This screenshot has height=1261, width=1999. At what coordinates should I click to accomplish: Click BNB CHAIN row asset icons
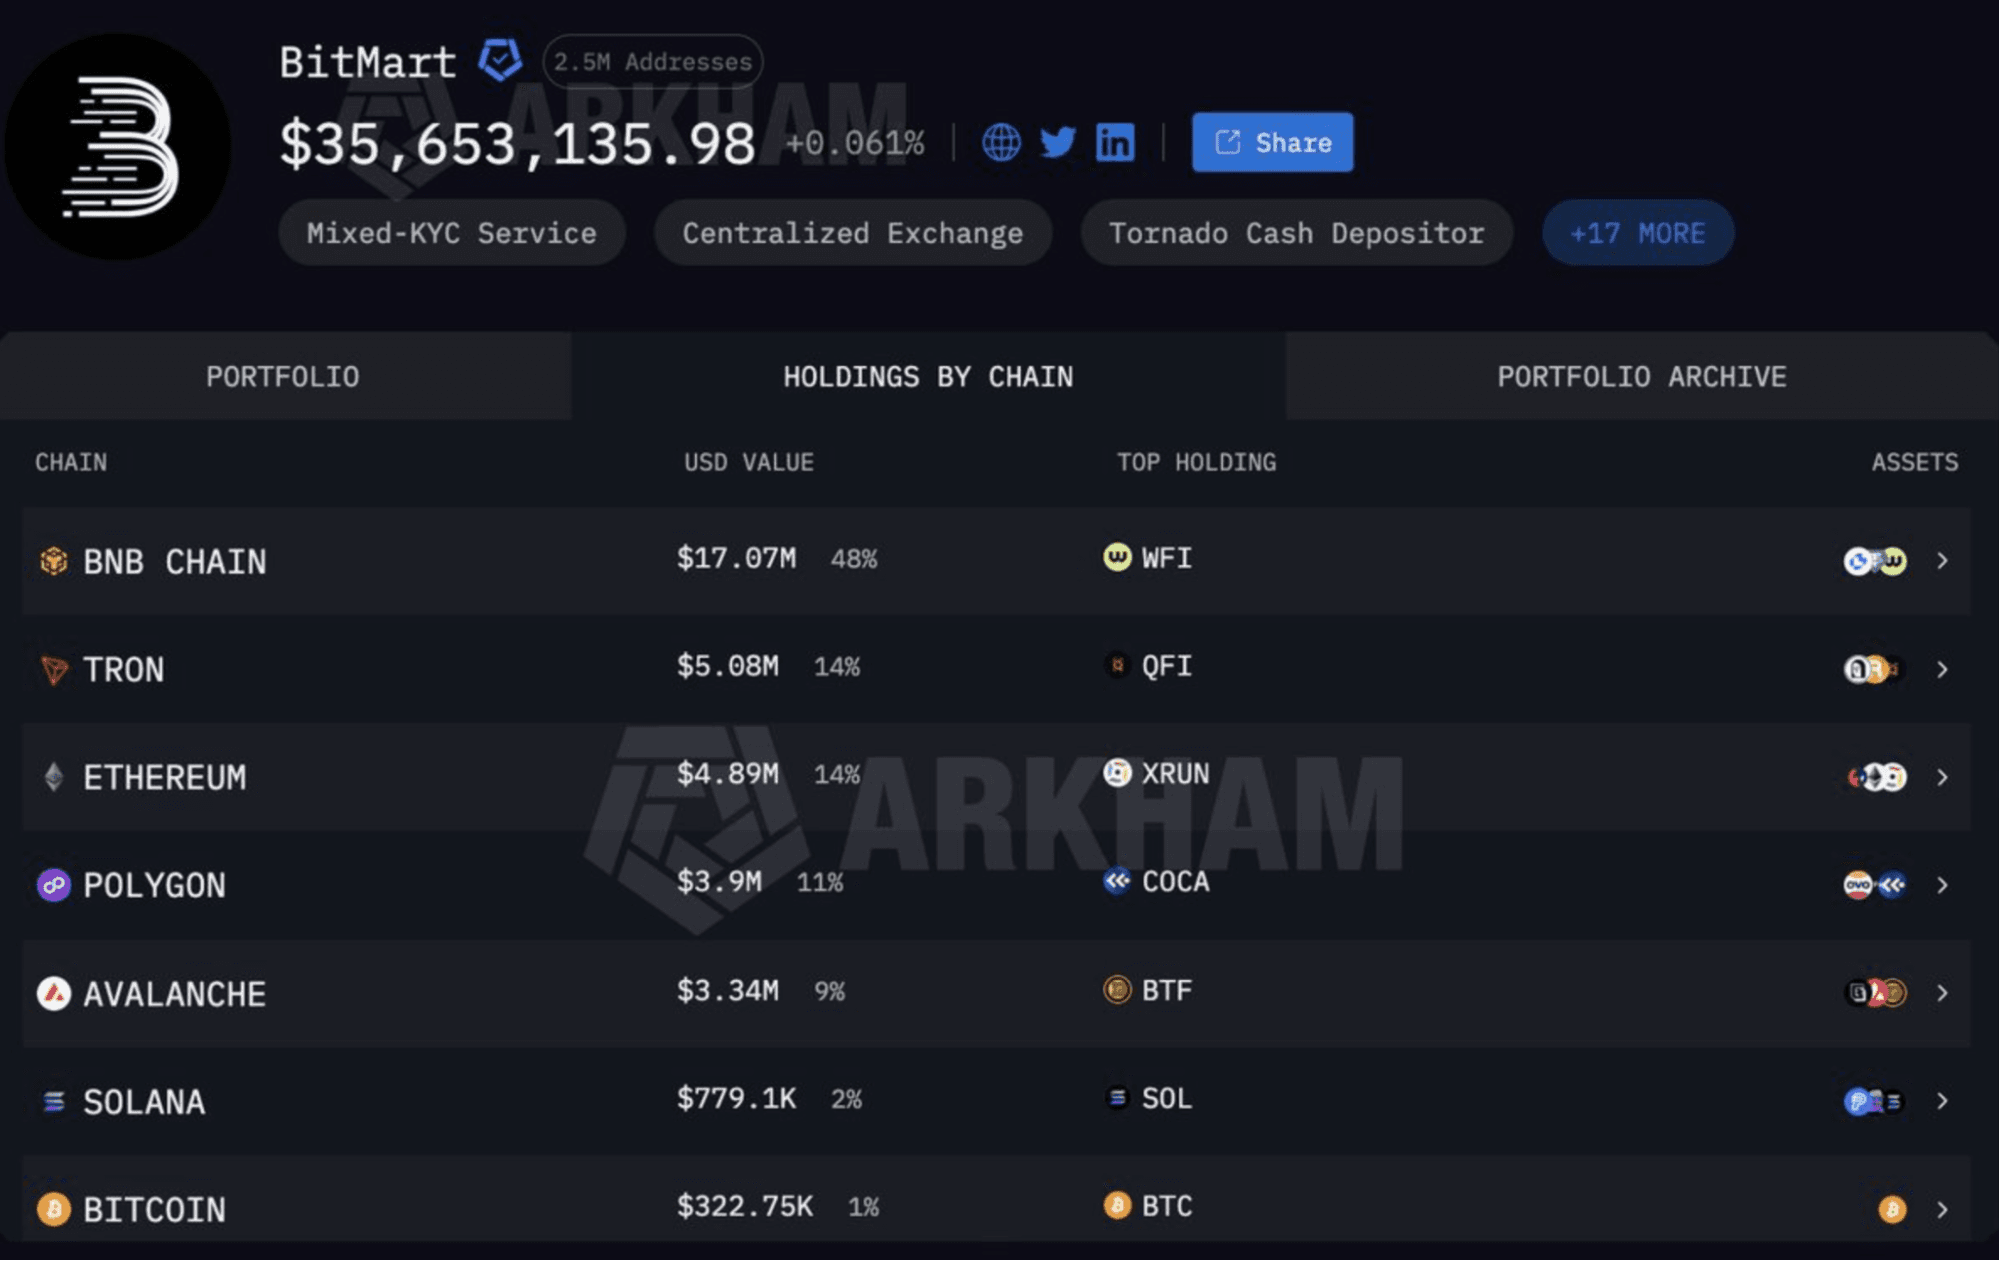(x=1875, y=561)
